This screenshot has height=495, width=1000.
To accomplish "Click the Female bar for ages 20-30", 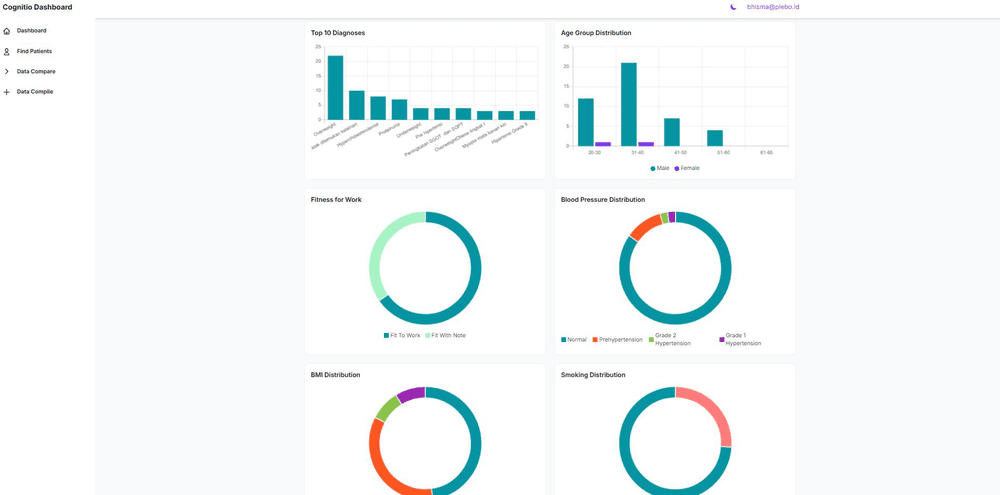I will (603, 144).
